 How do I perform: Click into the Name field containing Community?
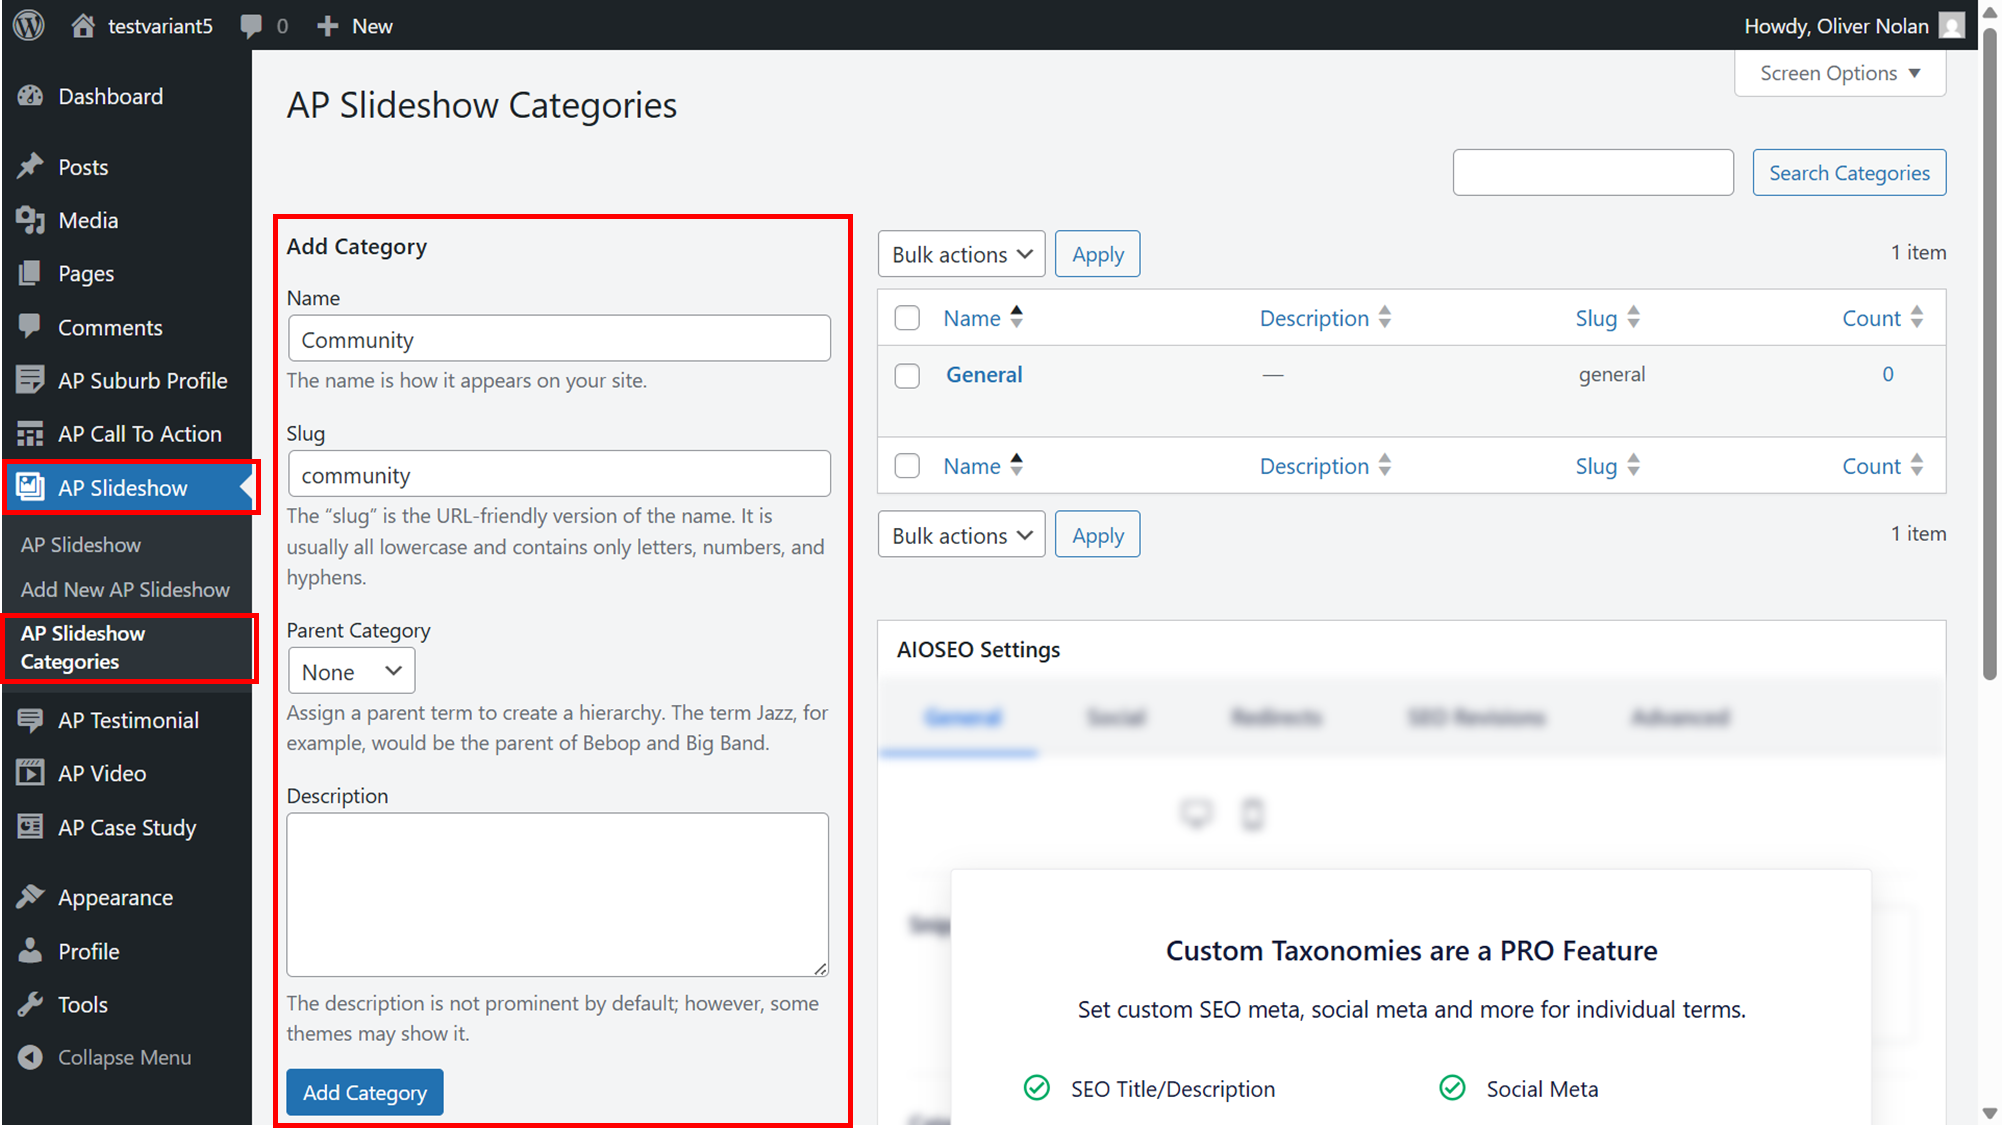(559, 338)
